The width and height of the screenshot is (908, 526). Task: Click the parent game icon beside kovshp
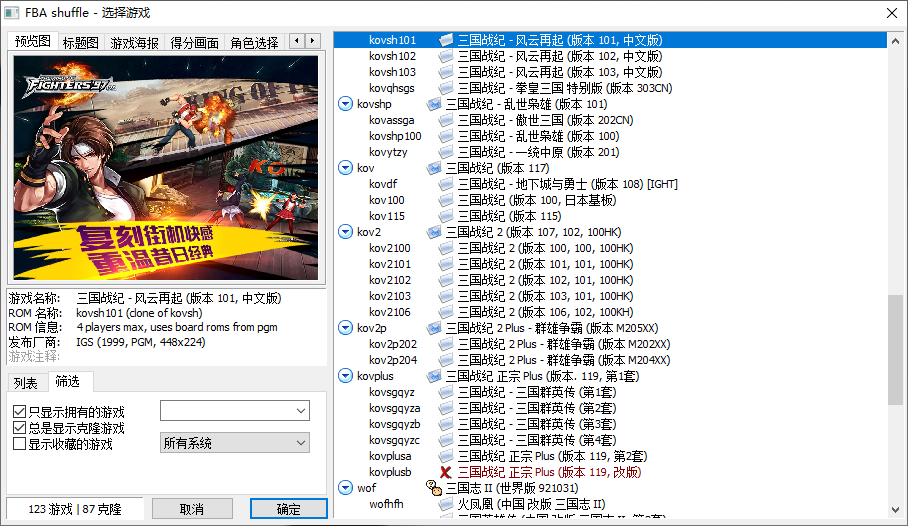(x=434, y=104)
